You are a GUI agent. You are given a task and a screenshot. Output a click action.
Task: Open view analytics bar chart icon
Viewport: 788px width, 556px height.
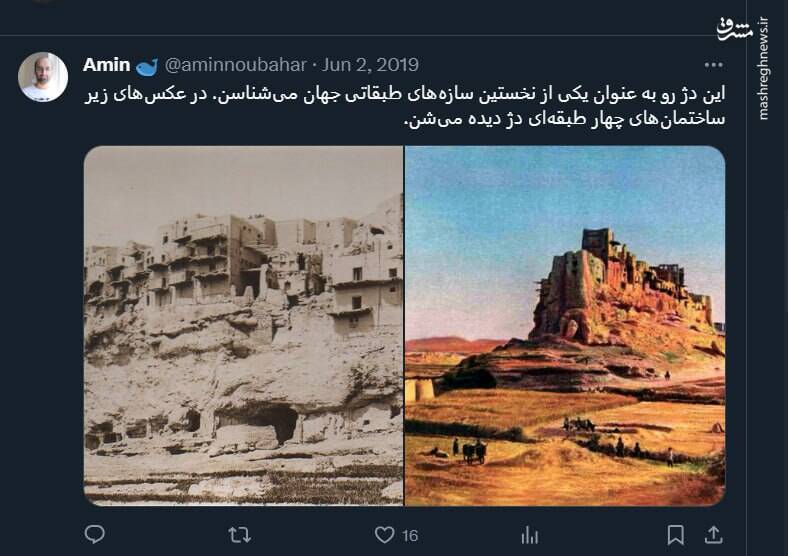click(530, 535)
